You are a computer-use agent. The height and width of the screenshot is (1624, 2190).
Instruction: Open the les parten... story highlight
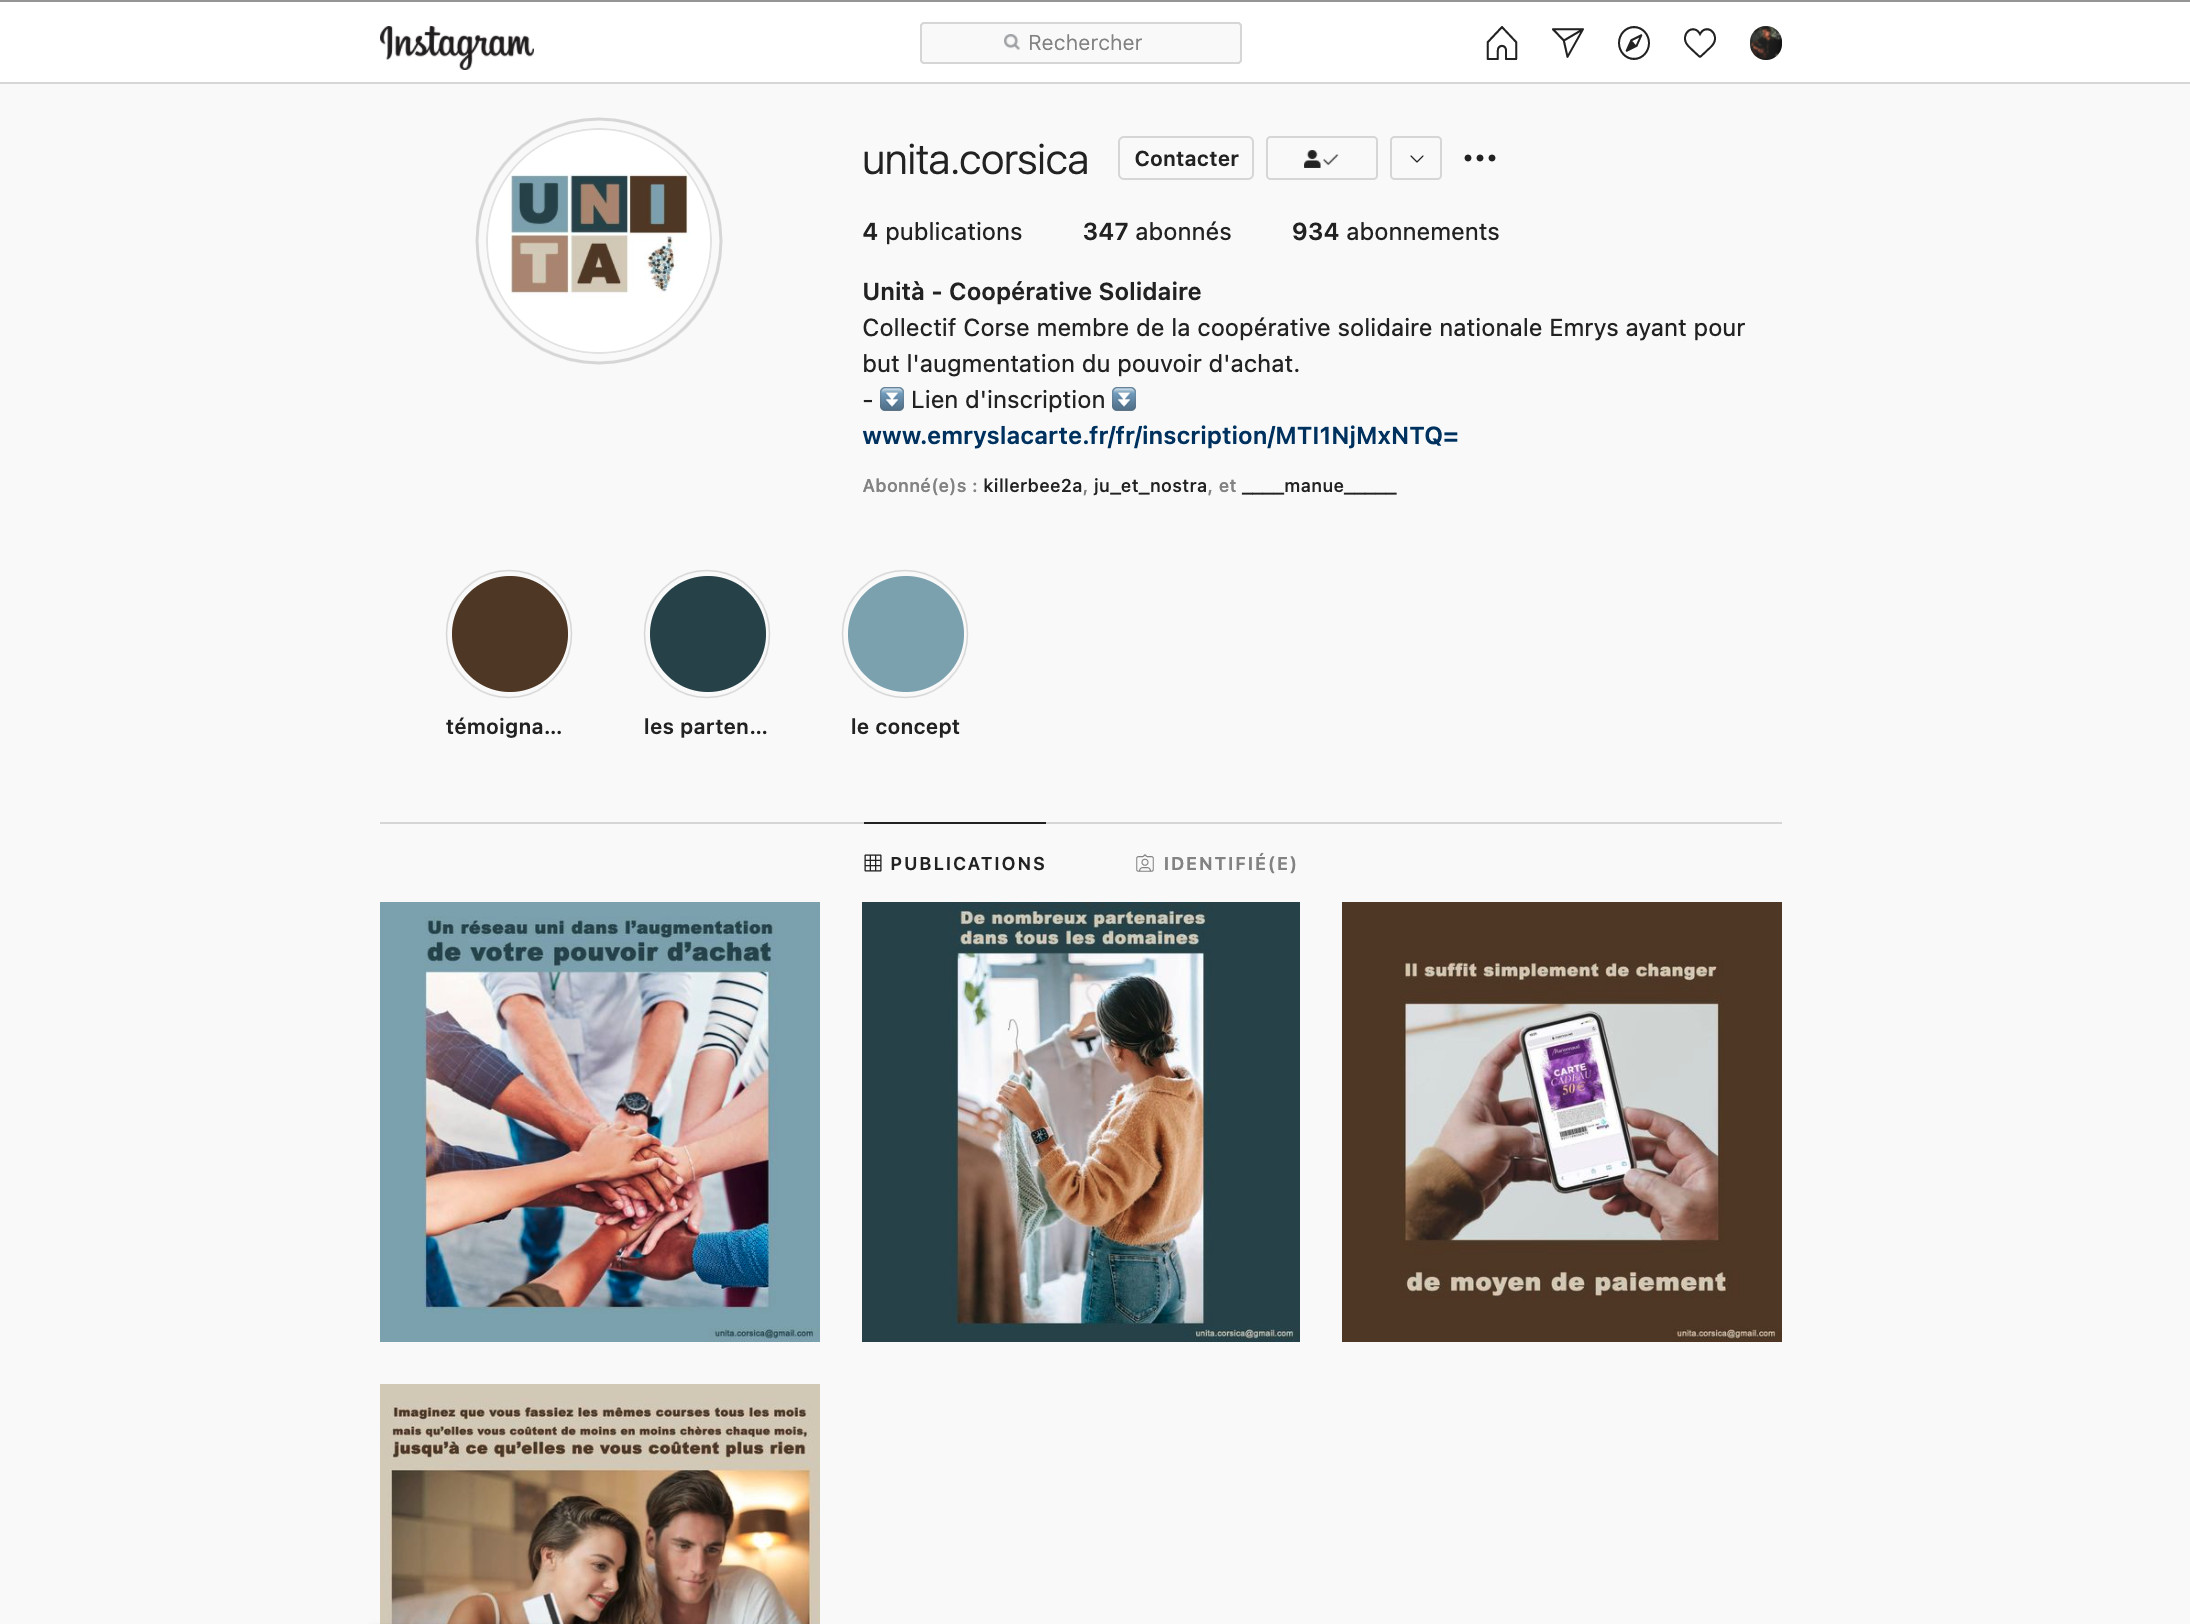pyautogui.click(x=707, y=634)
